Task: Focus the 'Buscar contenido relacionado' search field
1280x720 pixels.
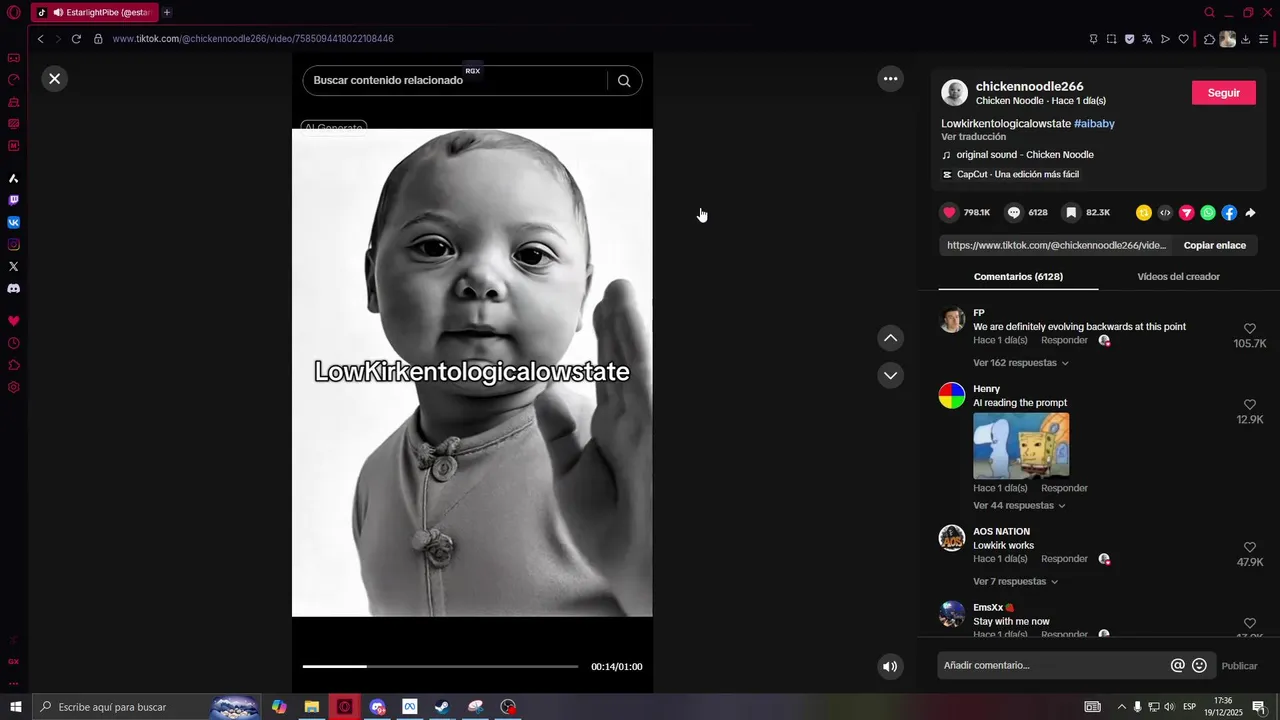Action: click(x=454, y=81)
